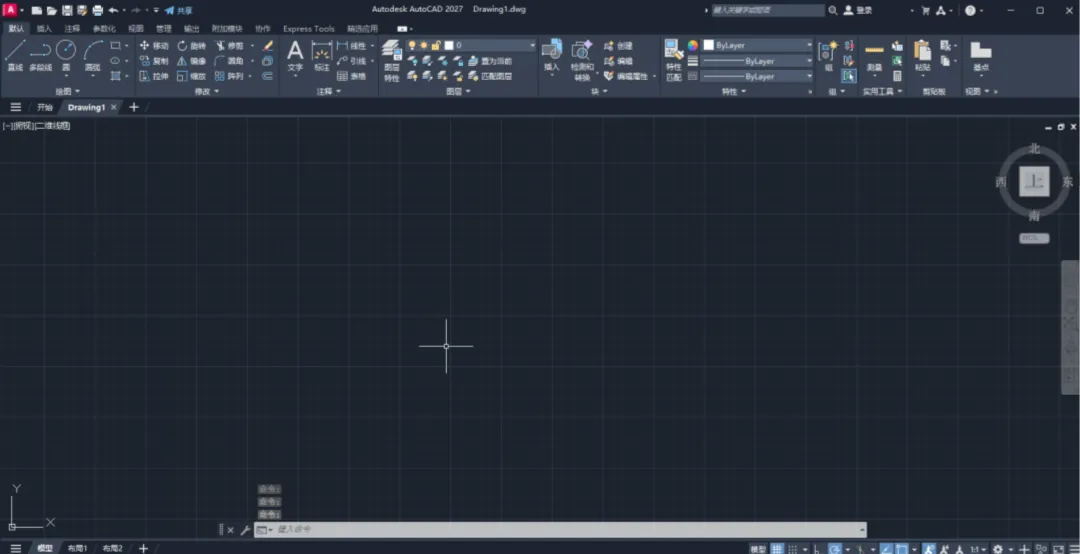Screen dimensions: 1080x554
Task: Expand the 修改 panel dropdown
Action: pos(207,91)
